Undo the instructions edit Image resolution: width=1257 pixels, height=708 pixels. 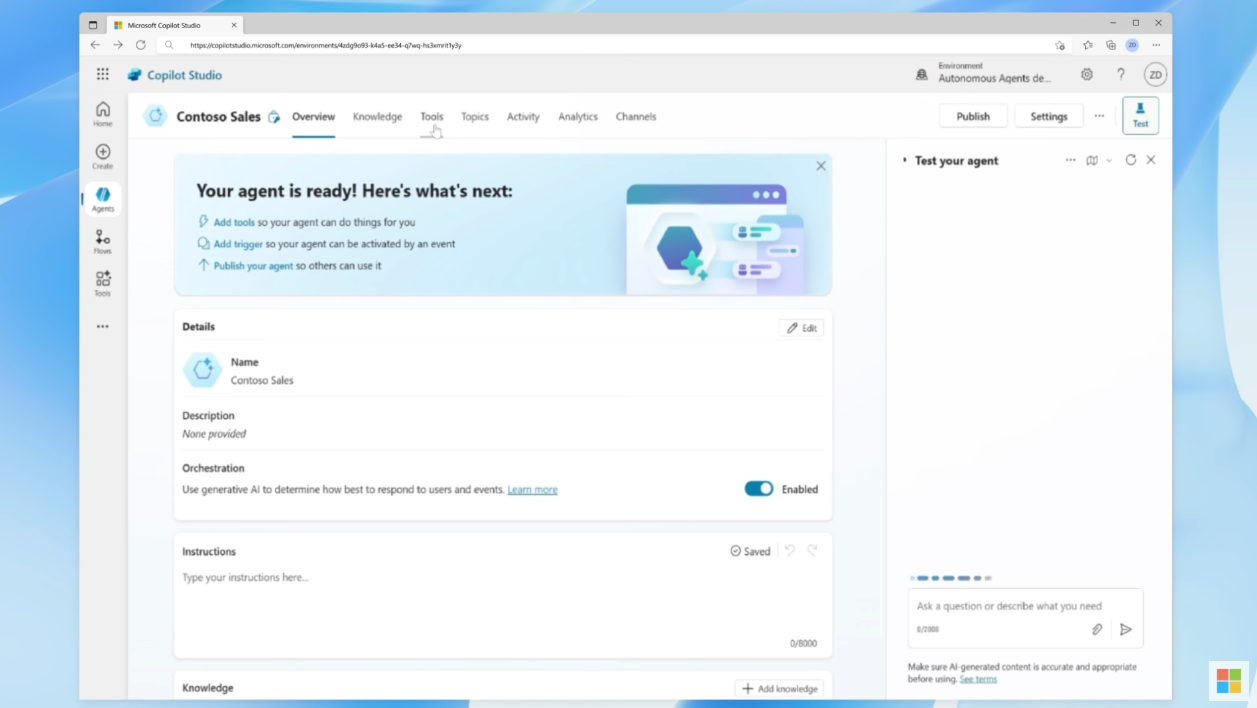[790, 551]
